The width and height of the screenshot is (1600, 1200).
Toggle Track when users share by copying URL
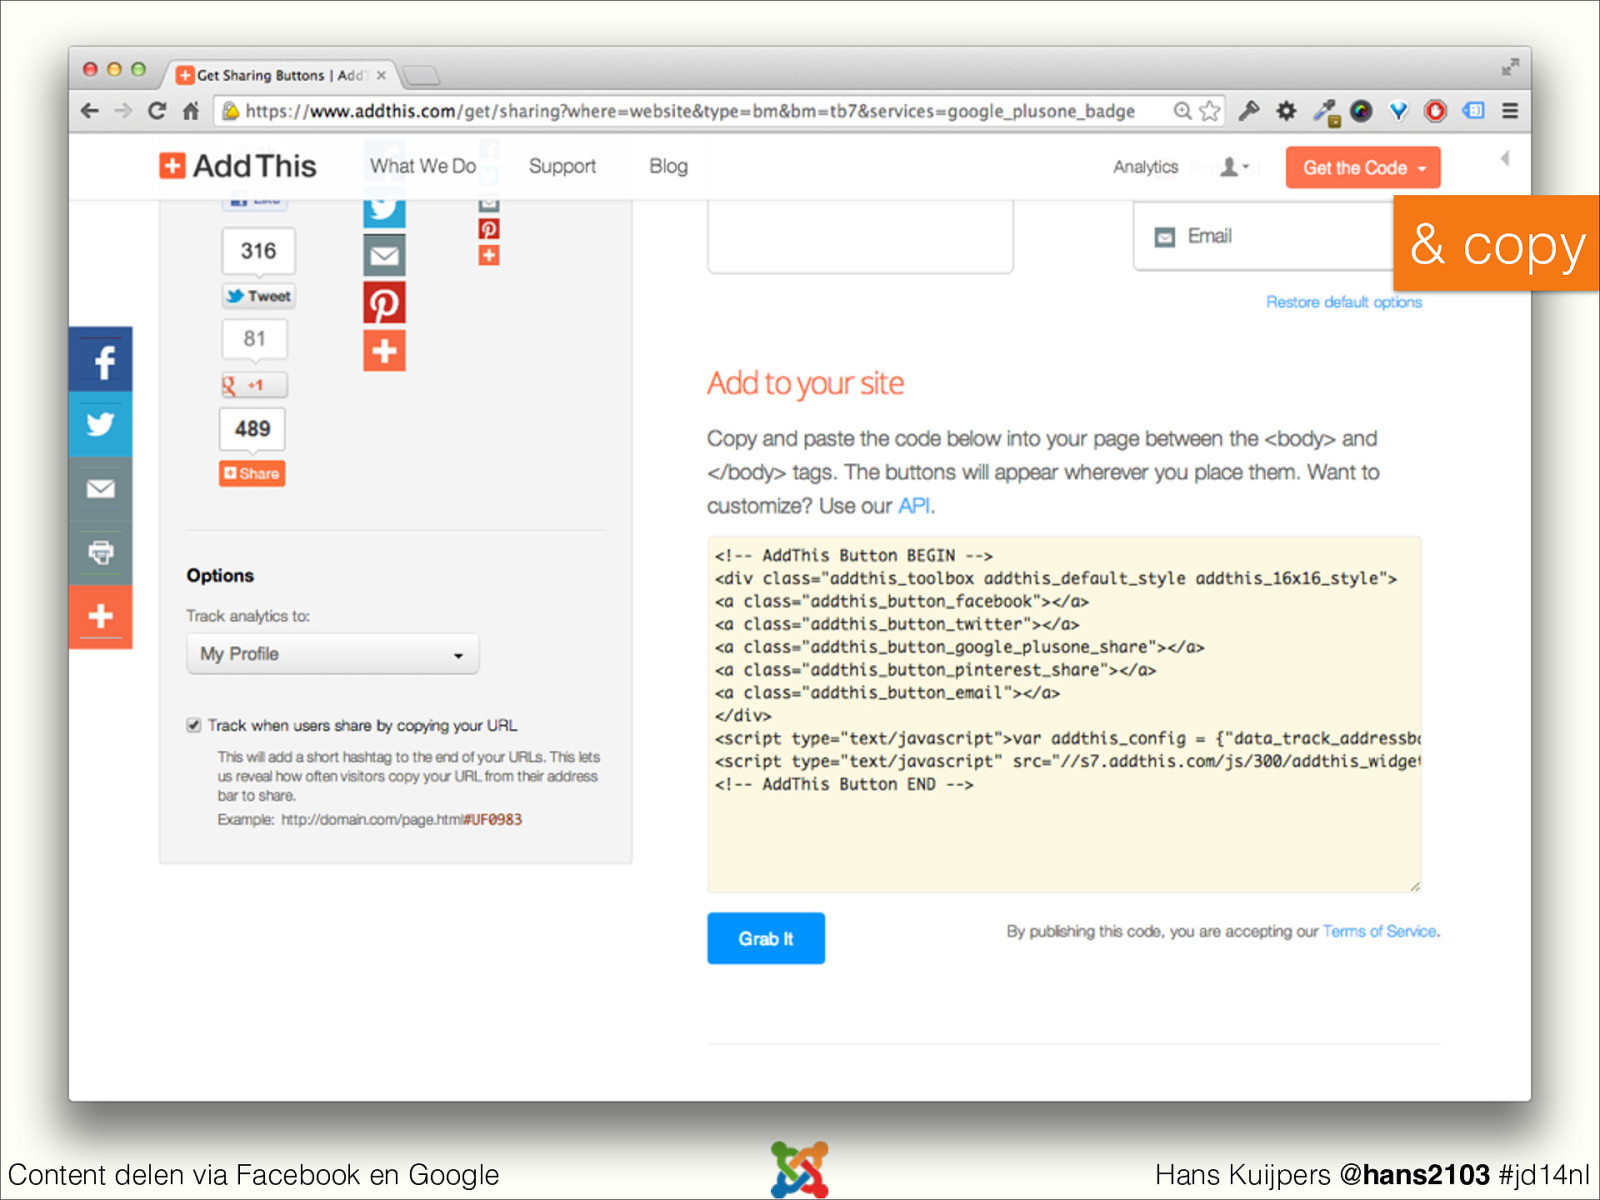(x=194, y=725)
